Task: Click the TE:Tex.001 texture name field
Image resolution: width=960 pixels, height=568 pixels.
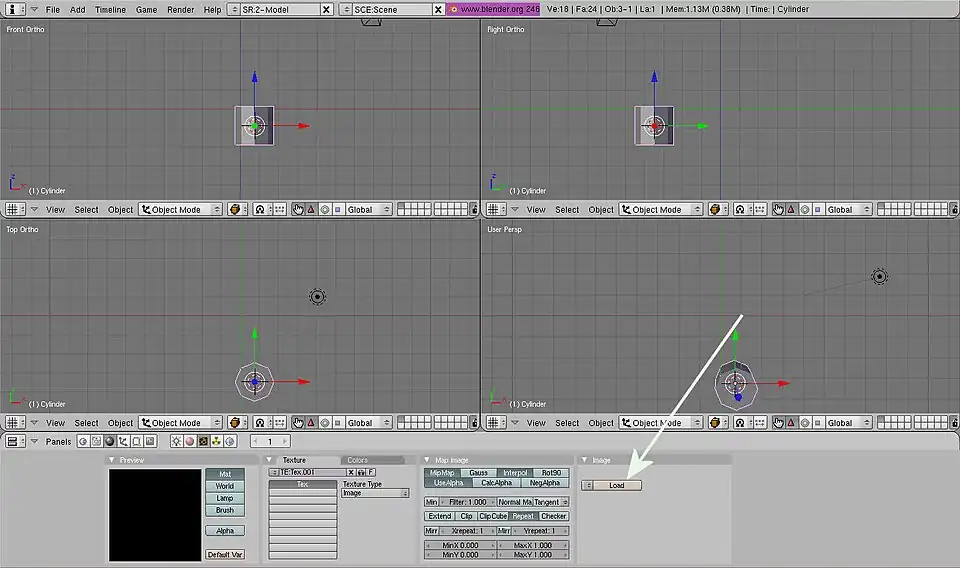Action: (x=310, y=472)
